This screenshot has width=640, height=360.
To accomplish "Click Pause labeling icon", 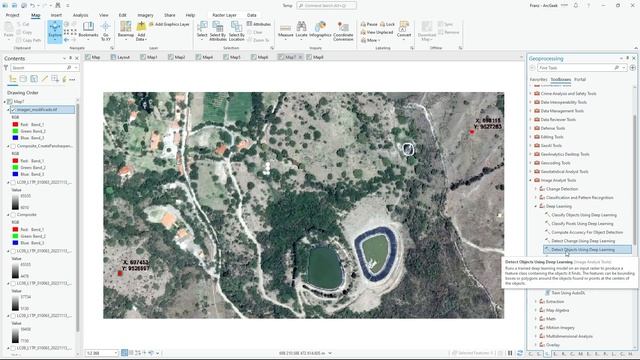I will pyautogui.click(x=363, y=24).
